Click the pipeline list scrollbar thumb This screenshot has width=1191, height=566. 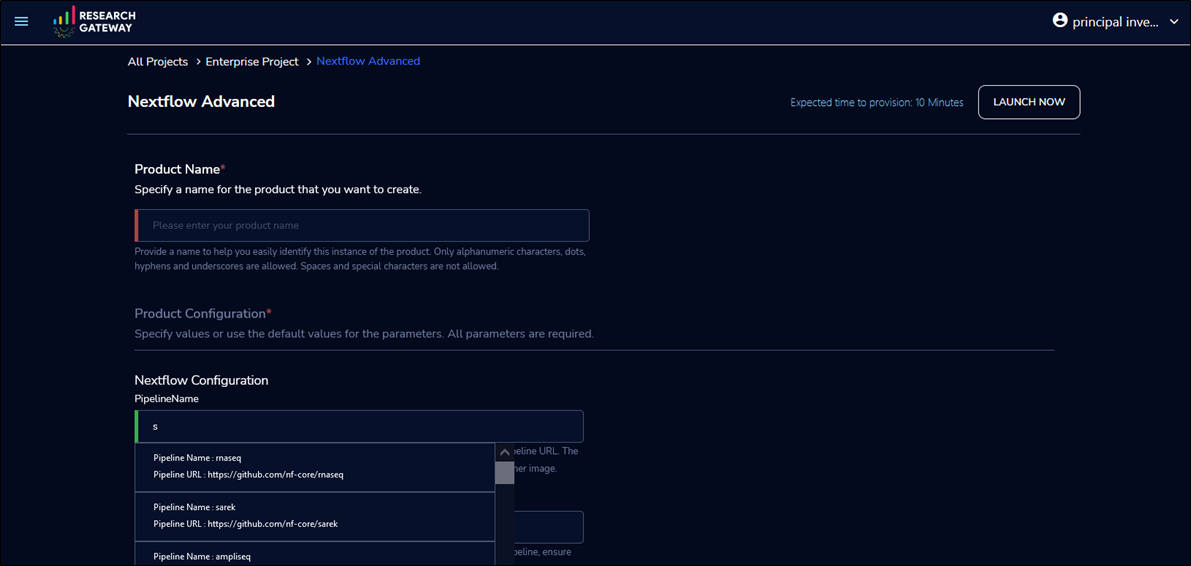coord(504,472)
